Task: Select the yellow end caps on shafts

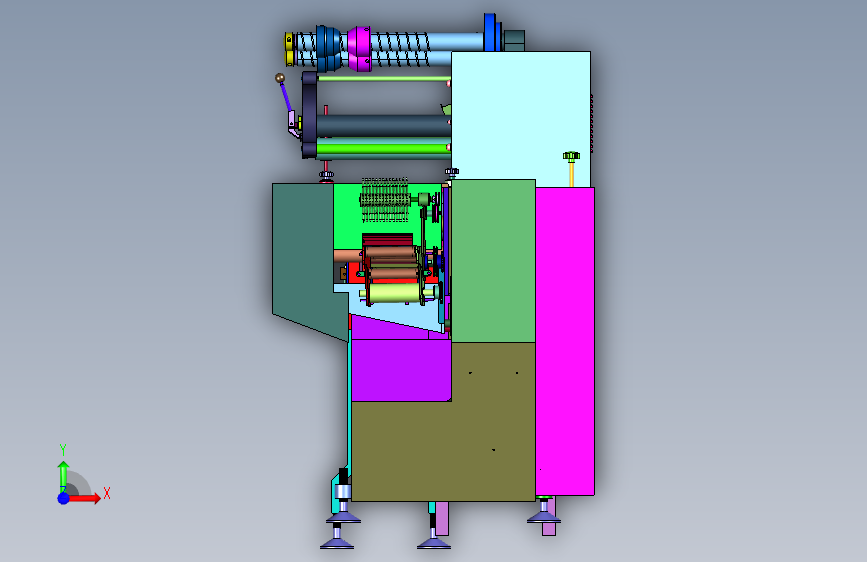Action: 289,49
